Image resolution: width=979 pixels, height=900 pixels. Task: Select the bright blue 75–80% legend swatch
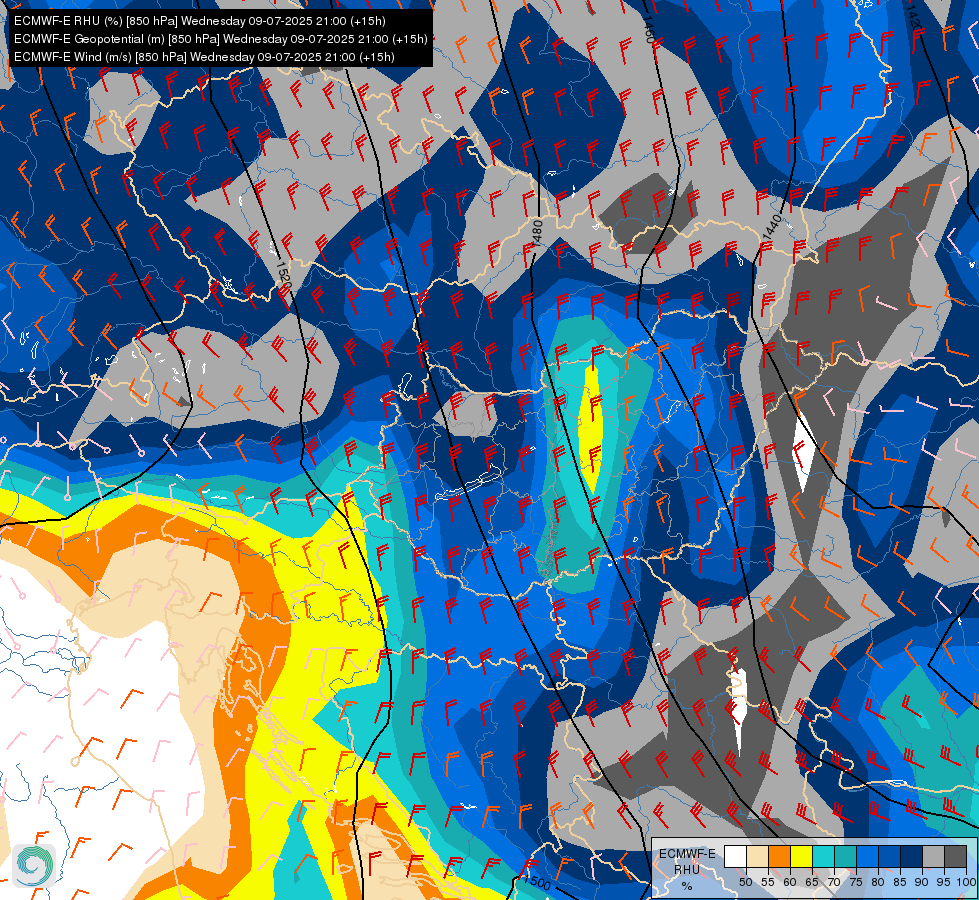[868, 856]
